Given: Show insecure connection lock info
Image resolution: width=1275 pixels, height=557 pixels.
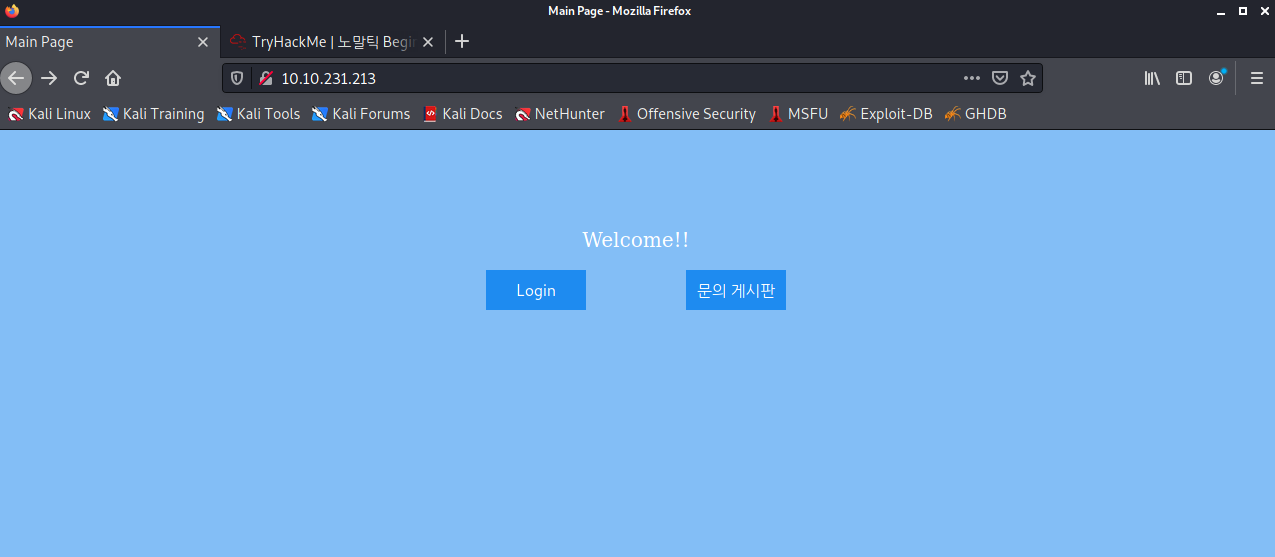Looking at the screenshot, I should coord(265,78).
